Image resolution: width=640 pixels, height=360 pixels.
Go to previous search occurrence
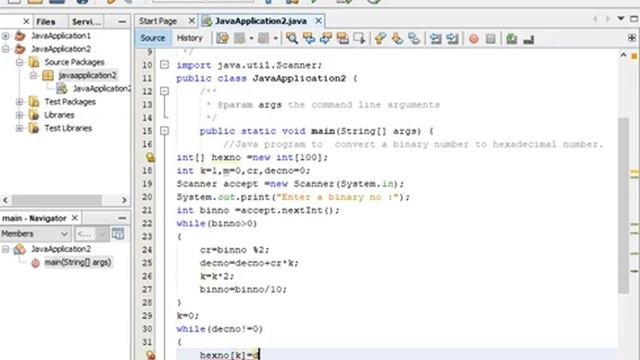click(x=309, y=38)
